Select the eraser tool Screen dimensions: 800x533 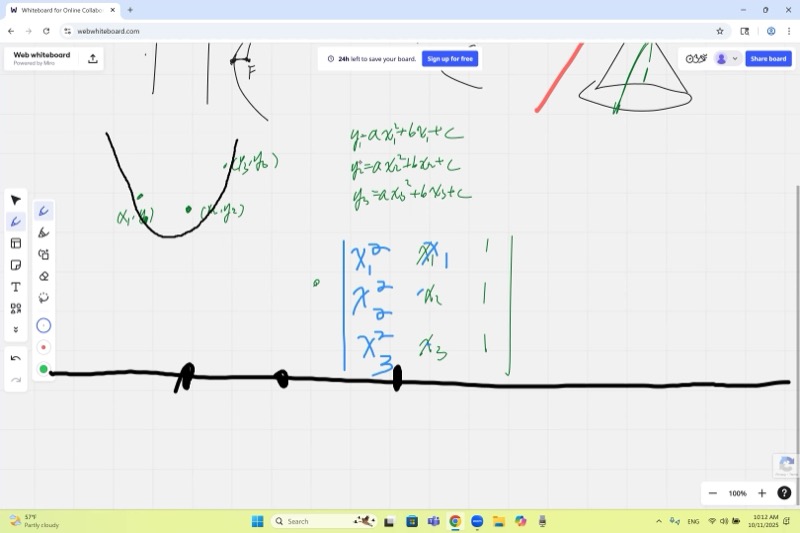pyautogui.click(x=43, y=276)
